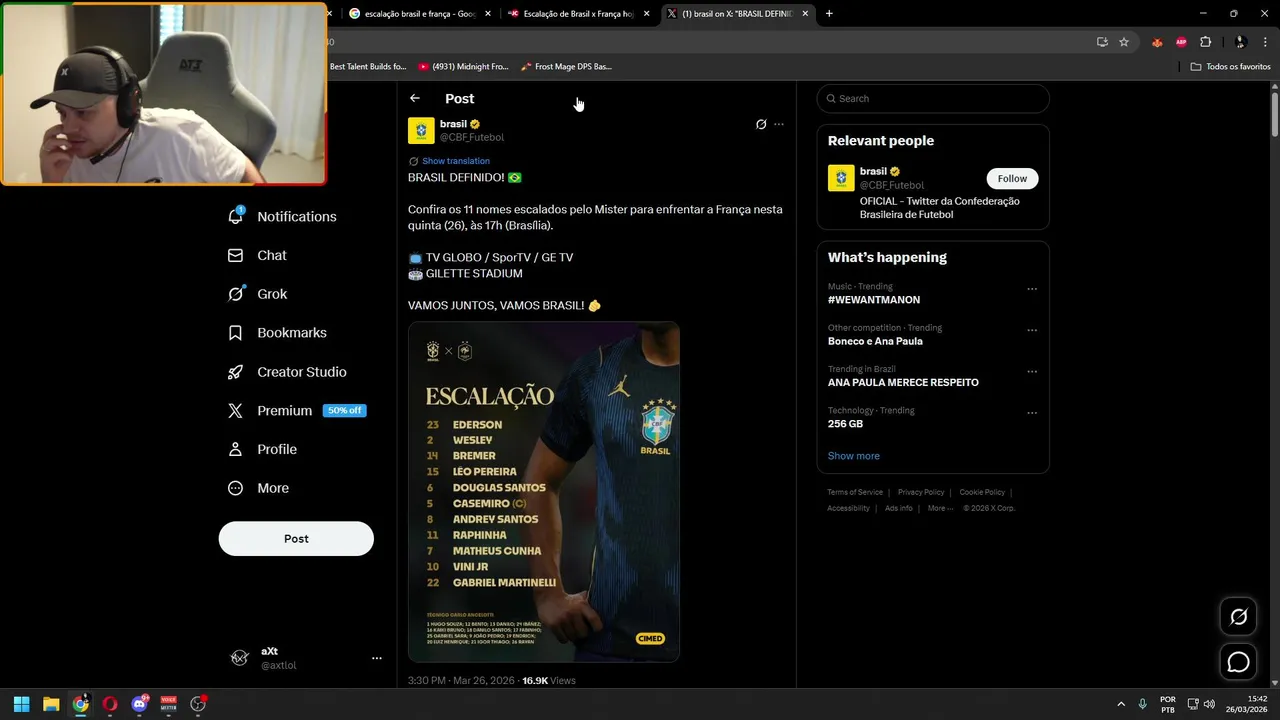Image resolution: width=1280 pixels, height=720 pixels.
Task: Click taskbar microphone icon
Action: coord(1143,704)
